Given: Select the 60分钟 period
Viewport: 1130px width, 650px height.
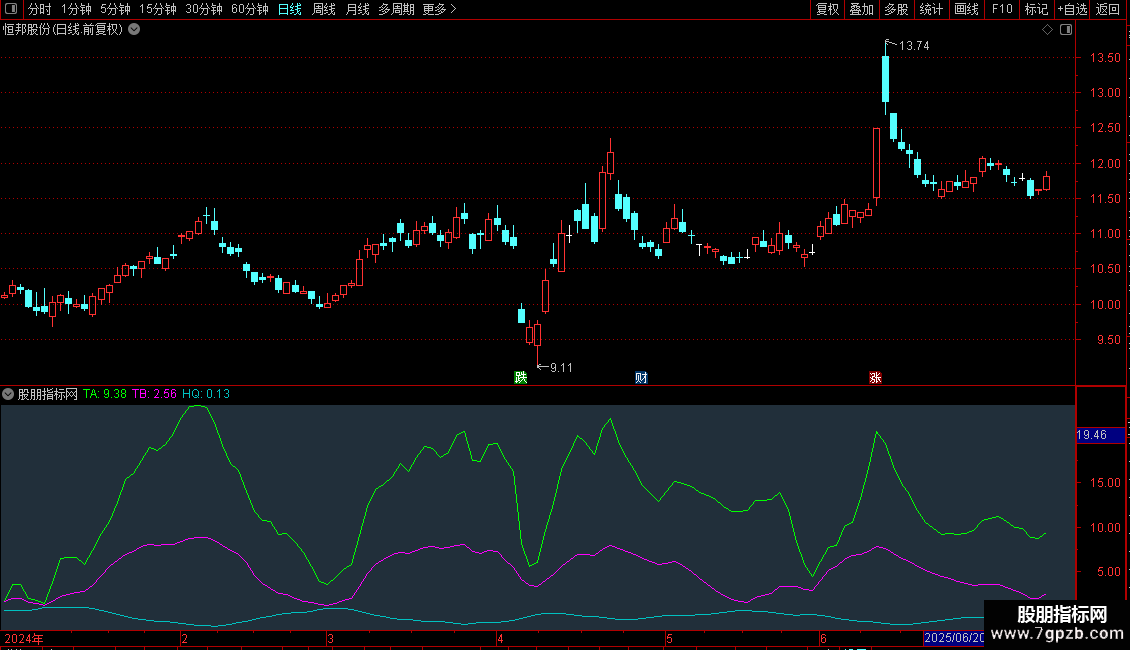Looking at the screenshot, I should (250, 9).
